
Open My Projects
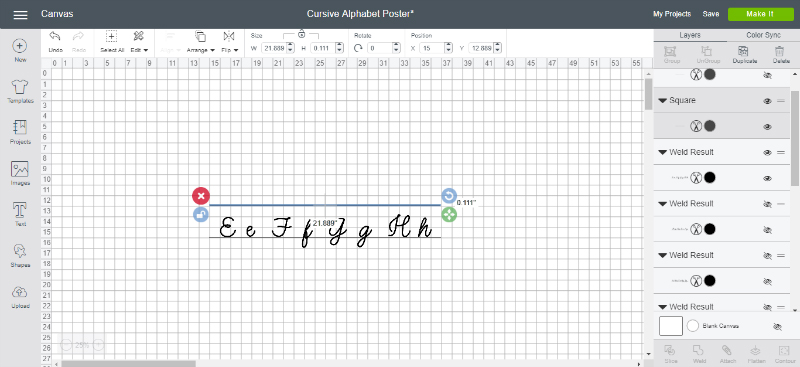[x=672, y=14]
